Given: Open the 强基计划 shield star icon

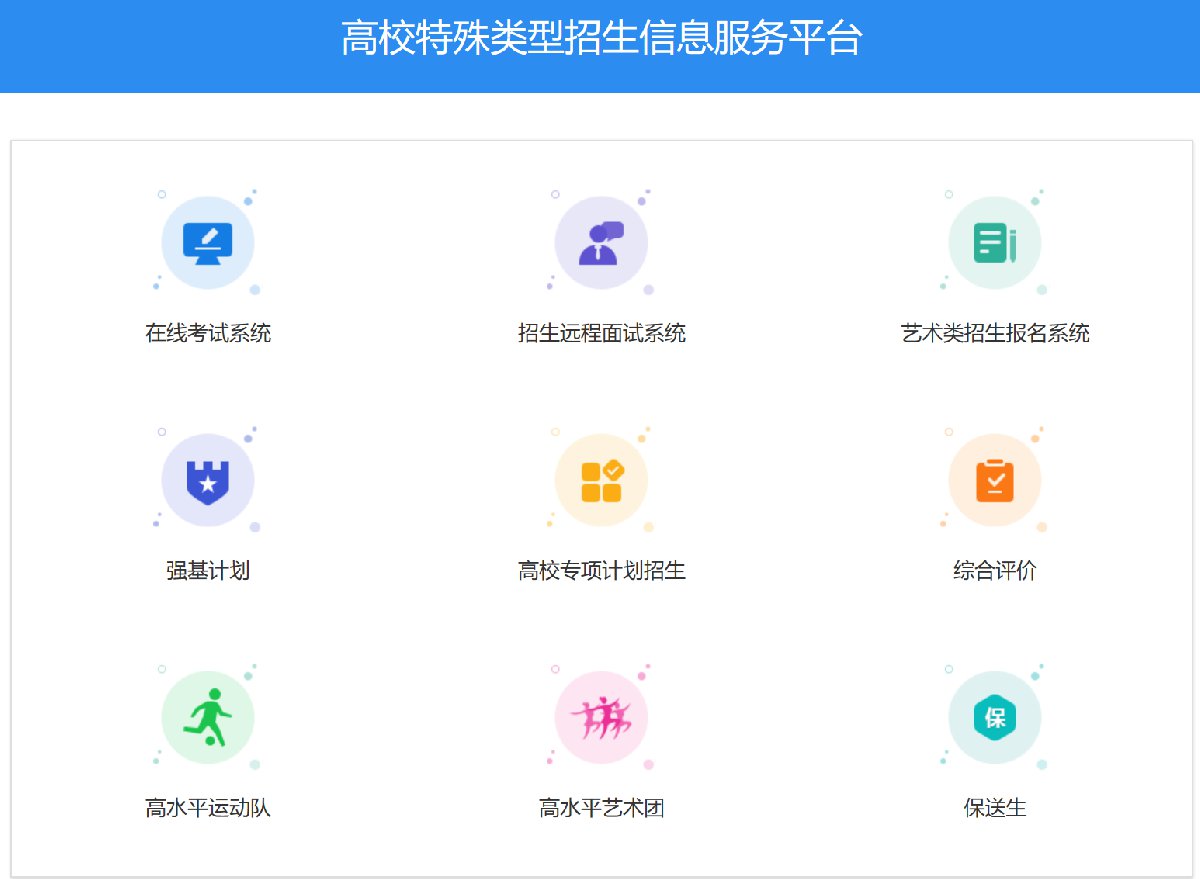Looking at the screenshot, I should point(208,480).
